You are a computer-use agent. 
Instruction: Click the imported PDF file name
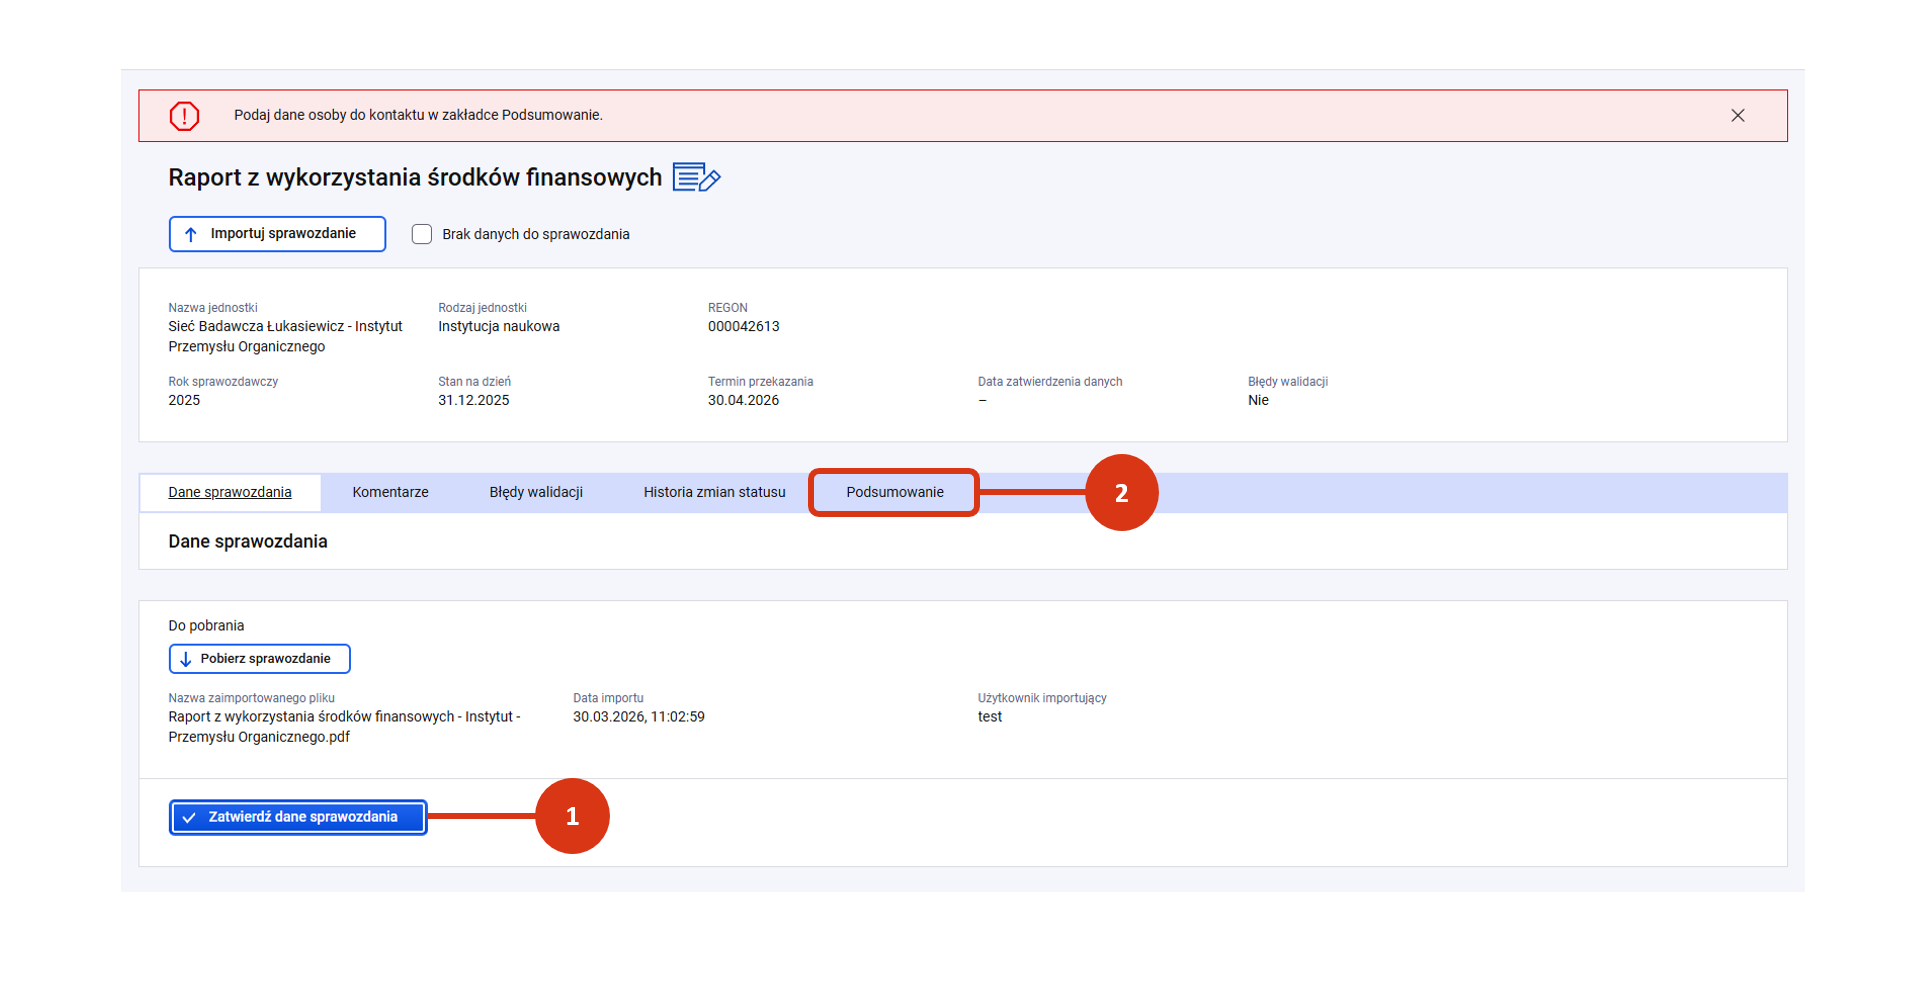343,727
